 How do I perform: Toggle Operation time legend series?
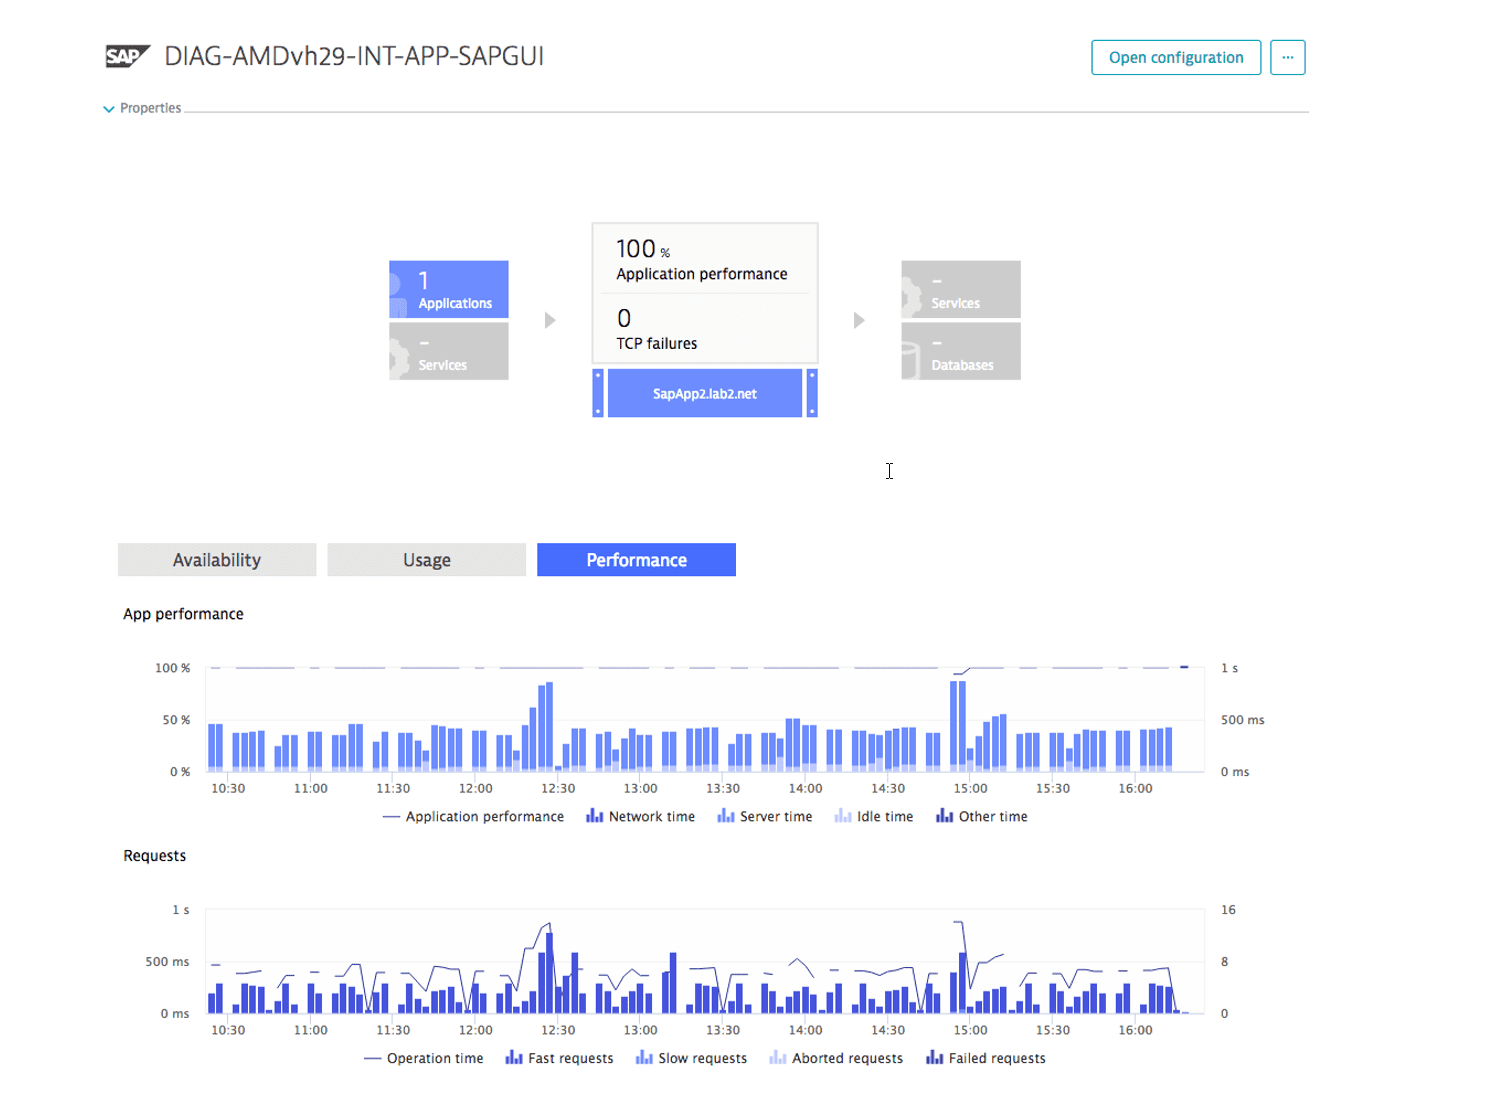pyautogui.click(x=423, y=1059)
